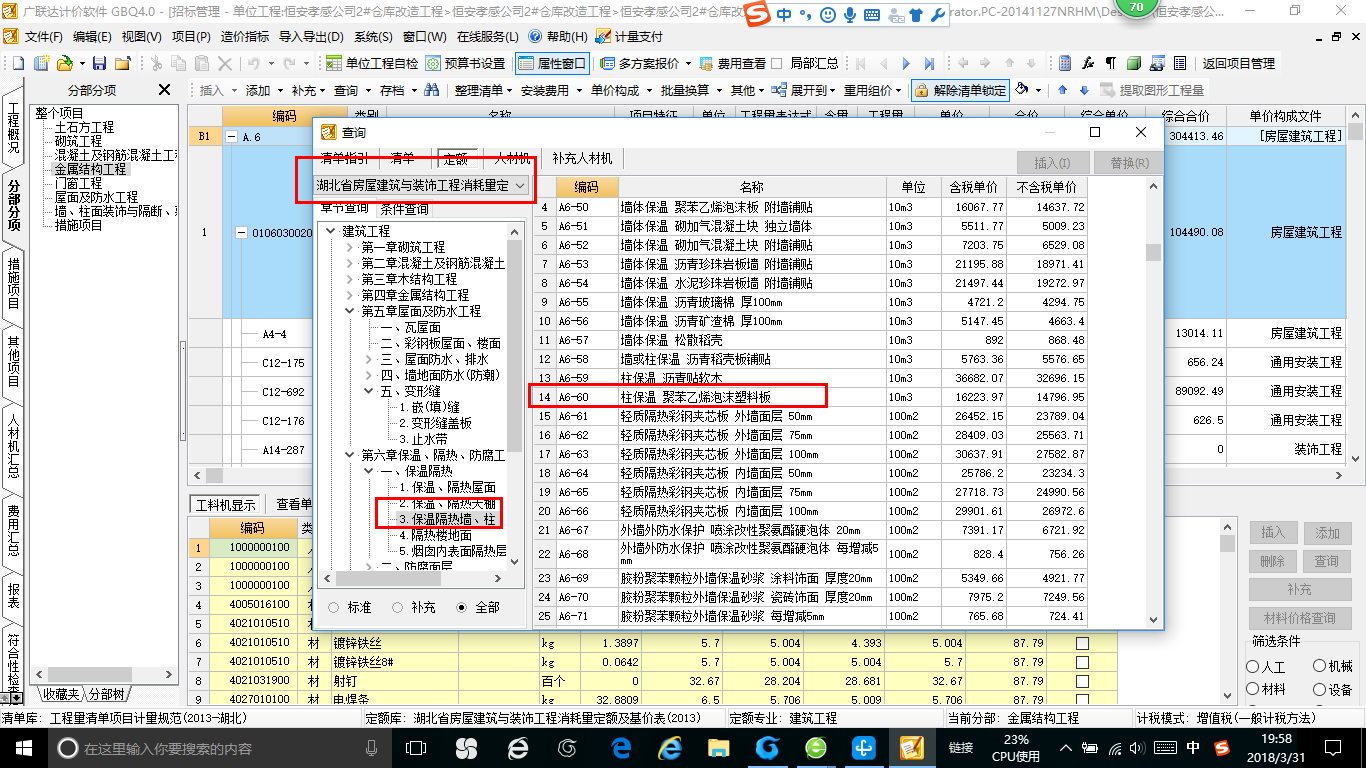The image size is (1366, 768).
Task: Click the paint bucket fill color icon
Action: point(1022,90)
